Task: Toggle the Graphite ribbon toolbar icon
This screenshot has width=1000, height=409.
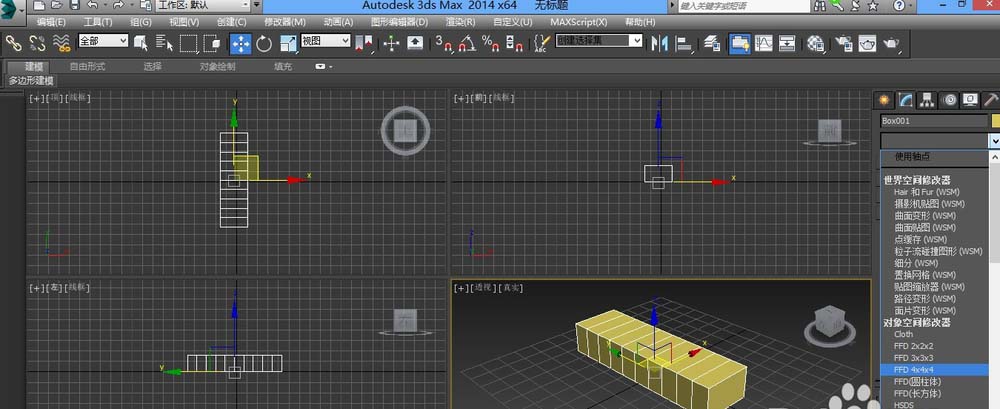Action: 740,43
